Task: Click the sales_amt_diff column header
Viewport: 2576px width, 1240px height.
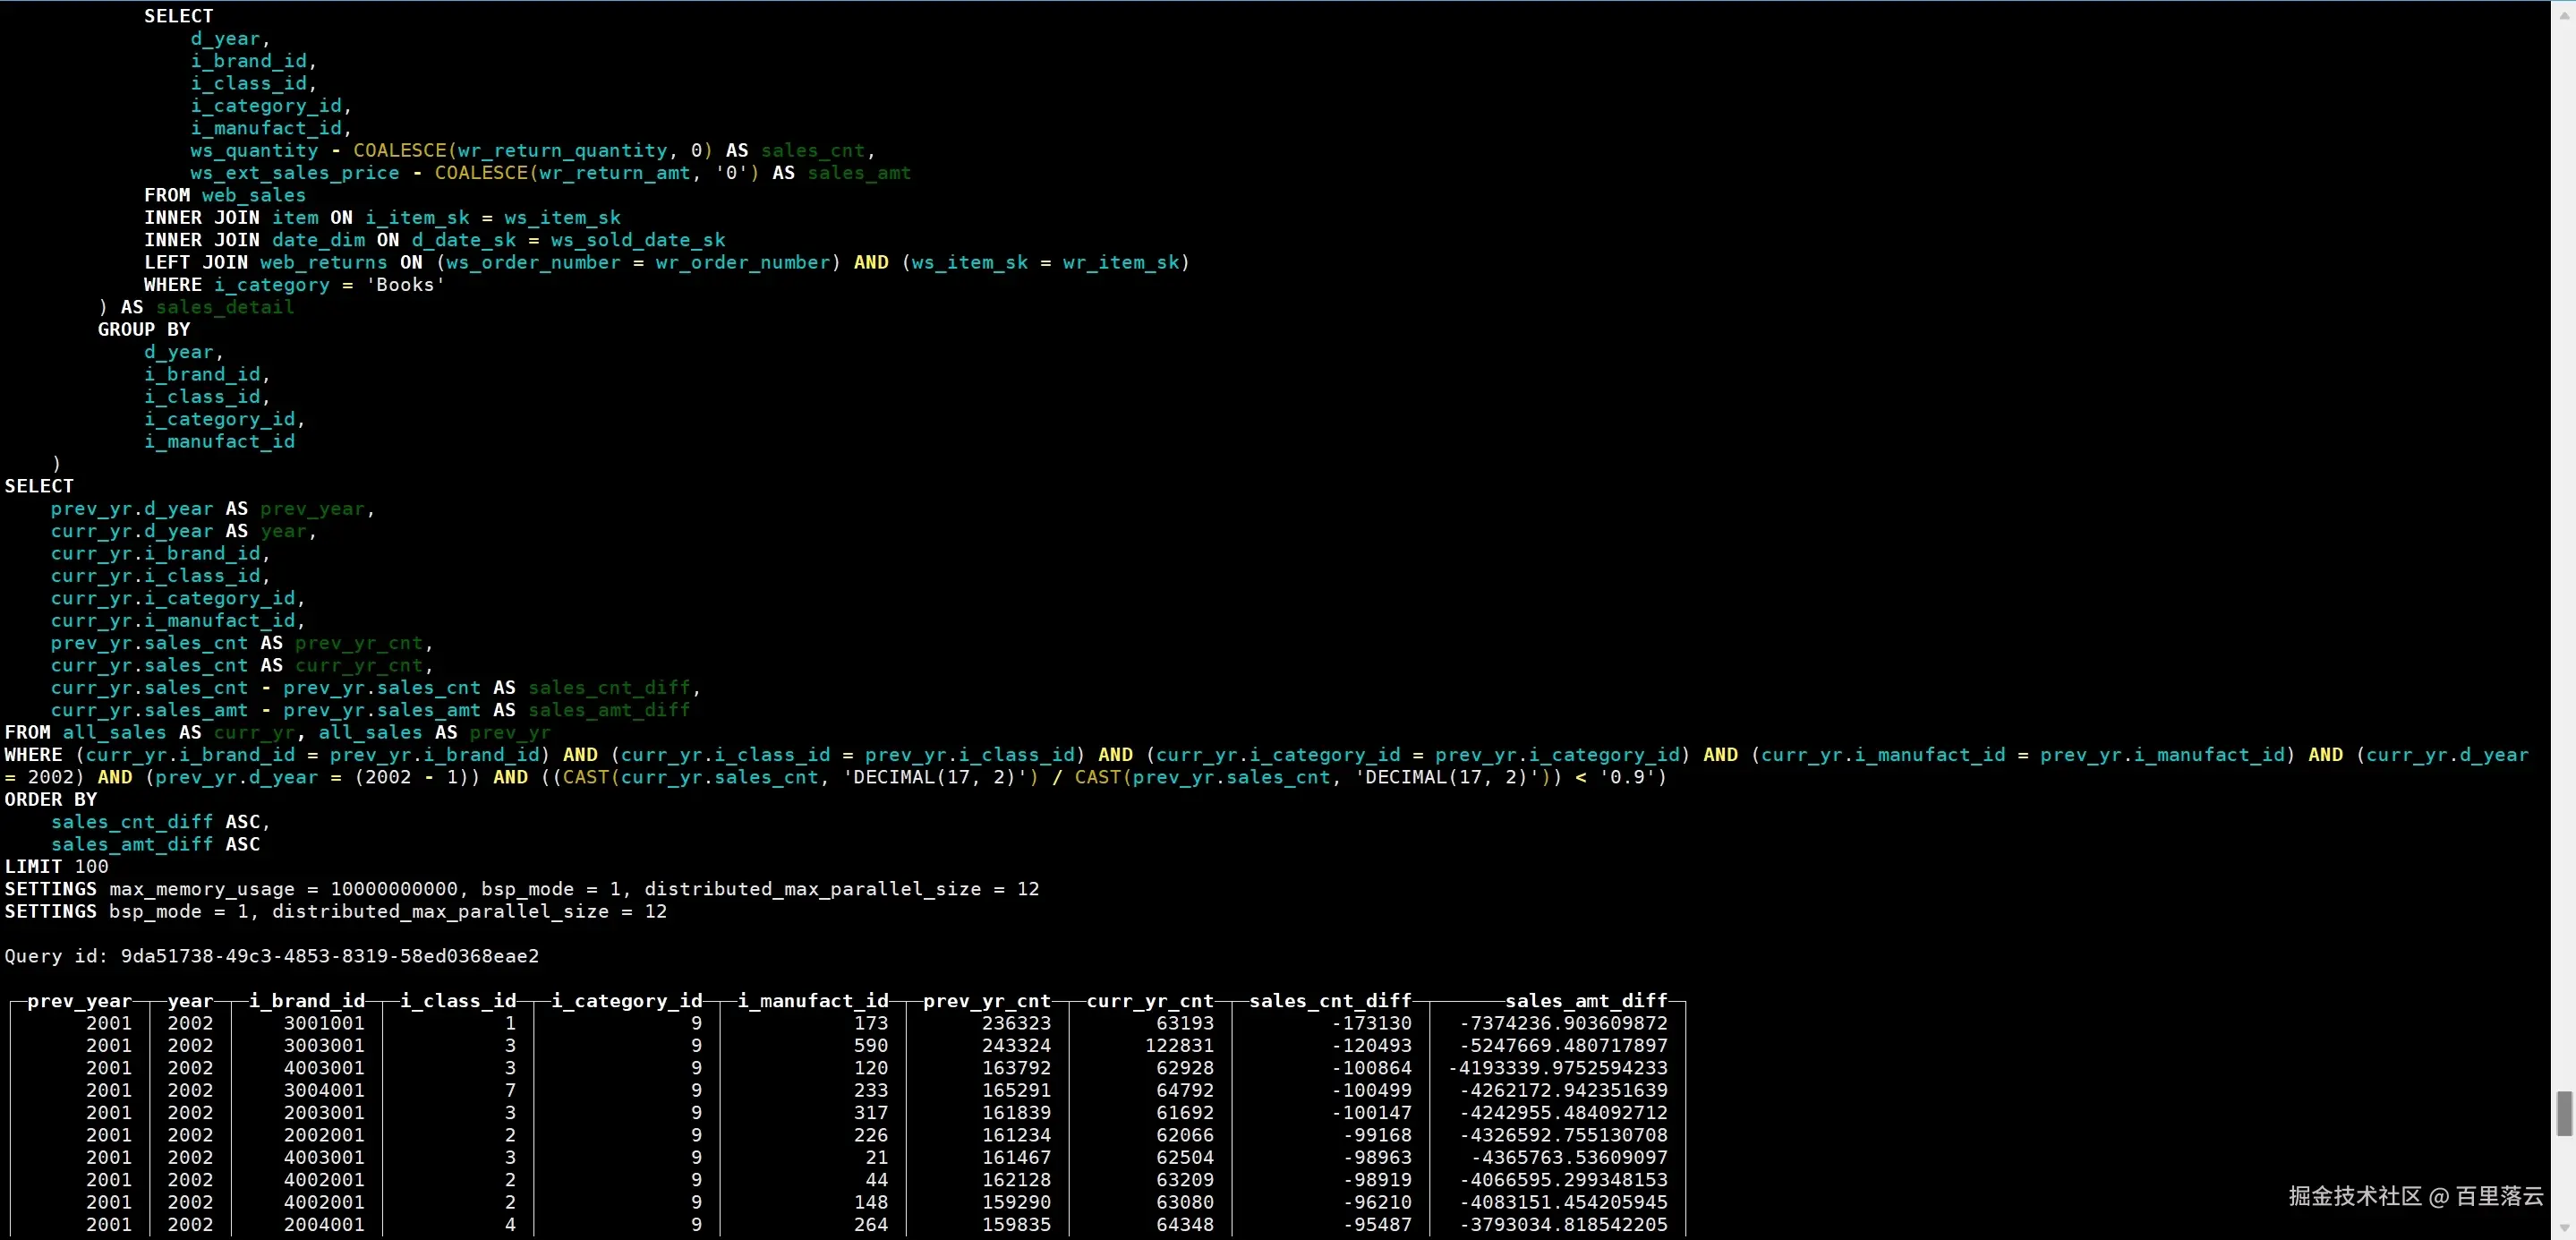Action: tap(1586, 1001)
